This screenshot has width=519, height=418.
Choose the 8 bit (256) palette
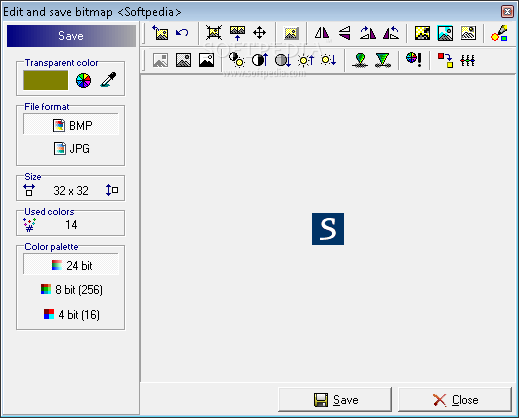71,289
